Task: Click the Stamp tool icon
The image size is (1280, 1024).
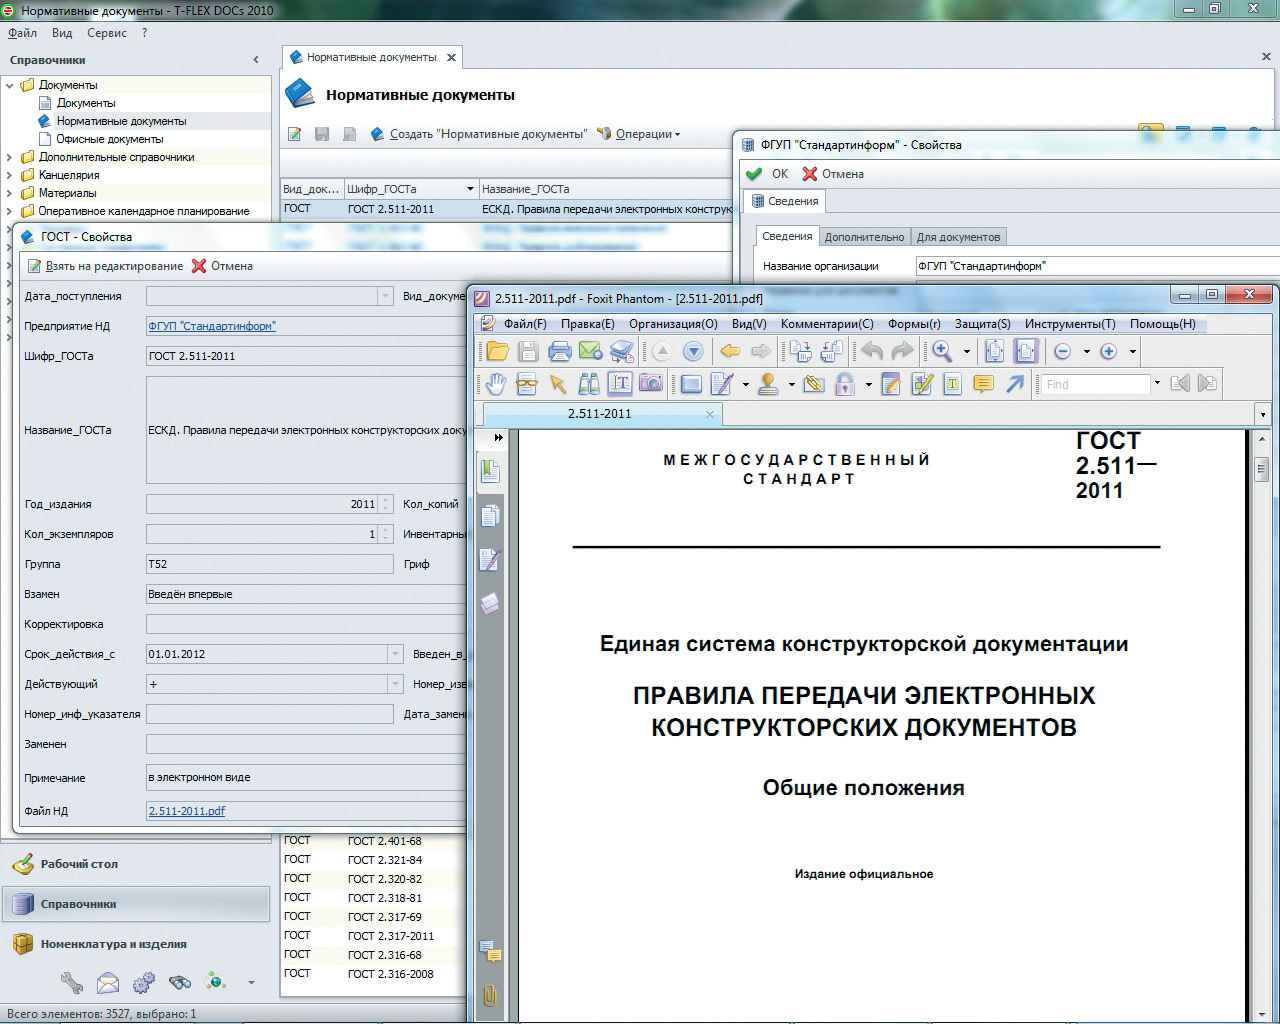Action: pos(768,384)
